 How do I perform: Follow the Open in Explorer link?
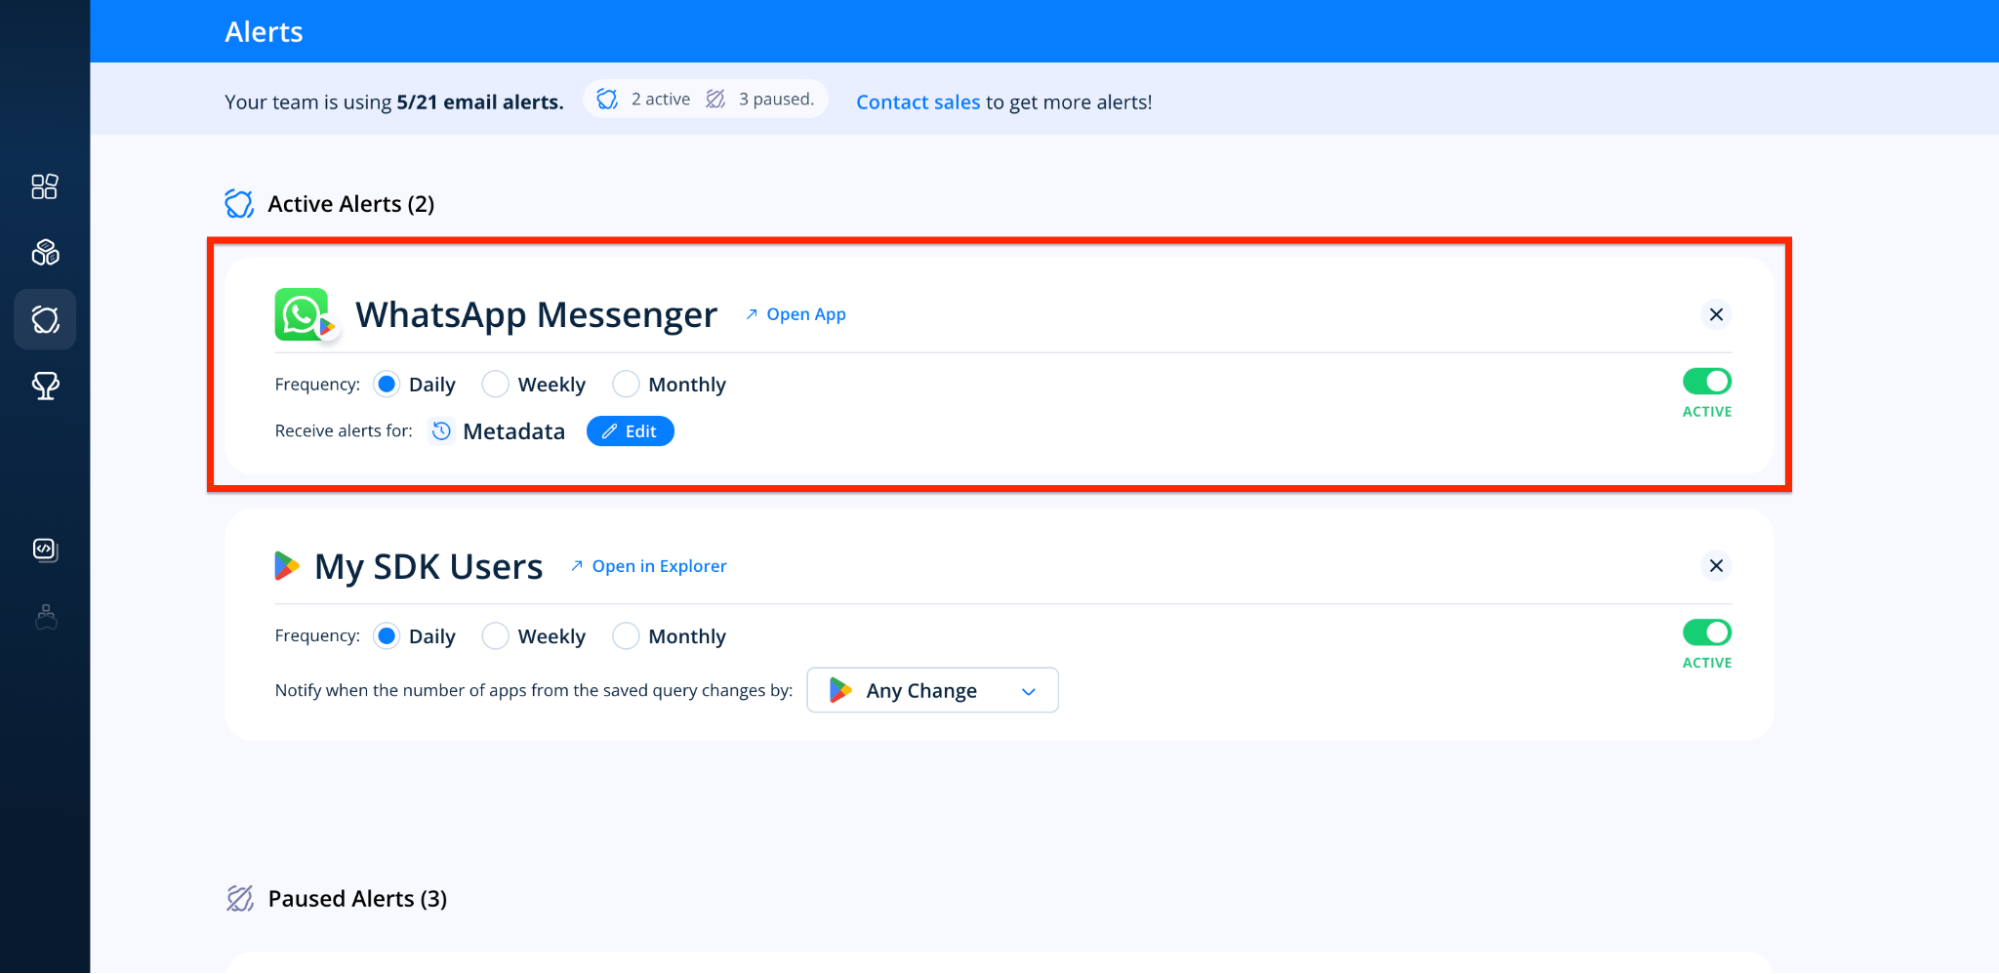coord(649,566)
